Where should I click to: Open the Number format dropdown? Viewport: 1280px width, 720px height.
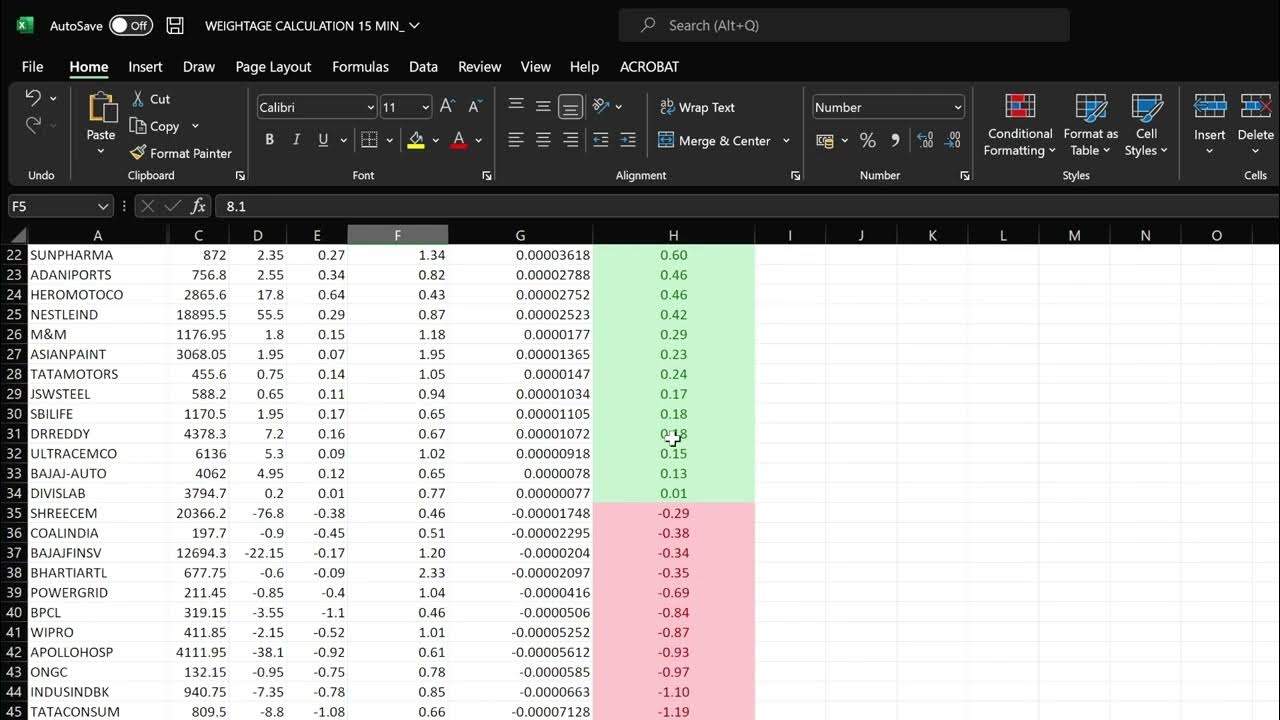coord(958,107)
